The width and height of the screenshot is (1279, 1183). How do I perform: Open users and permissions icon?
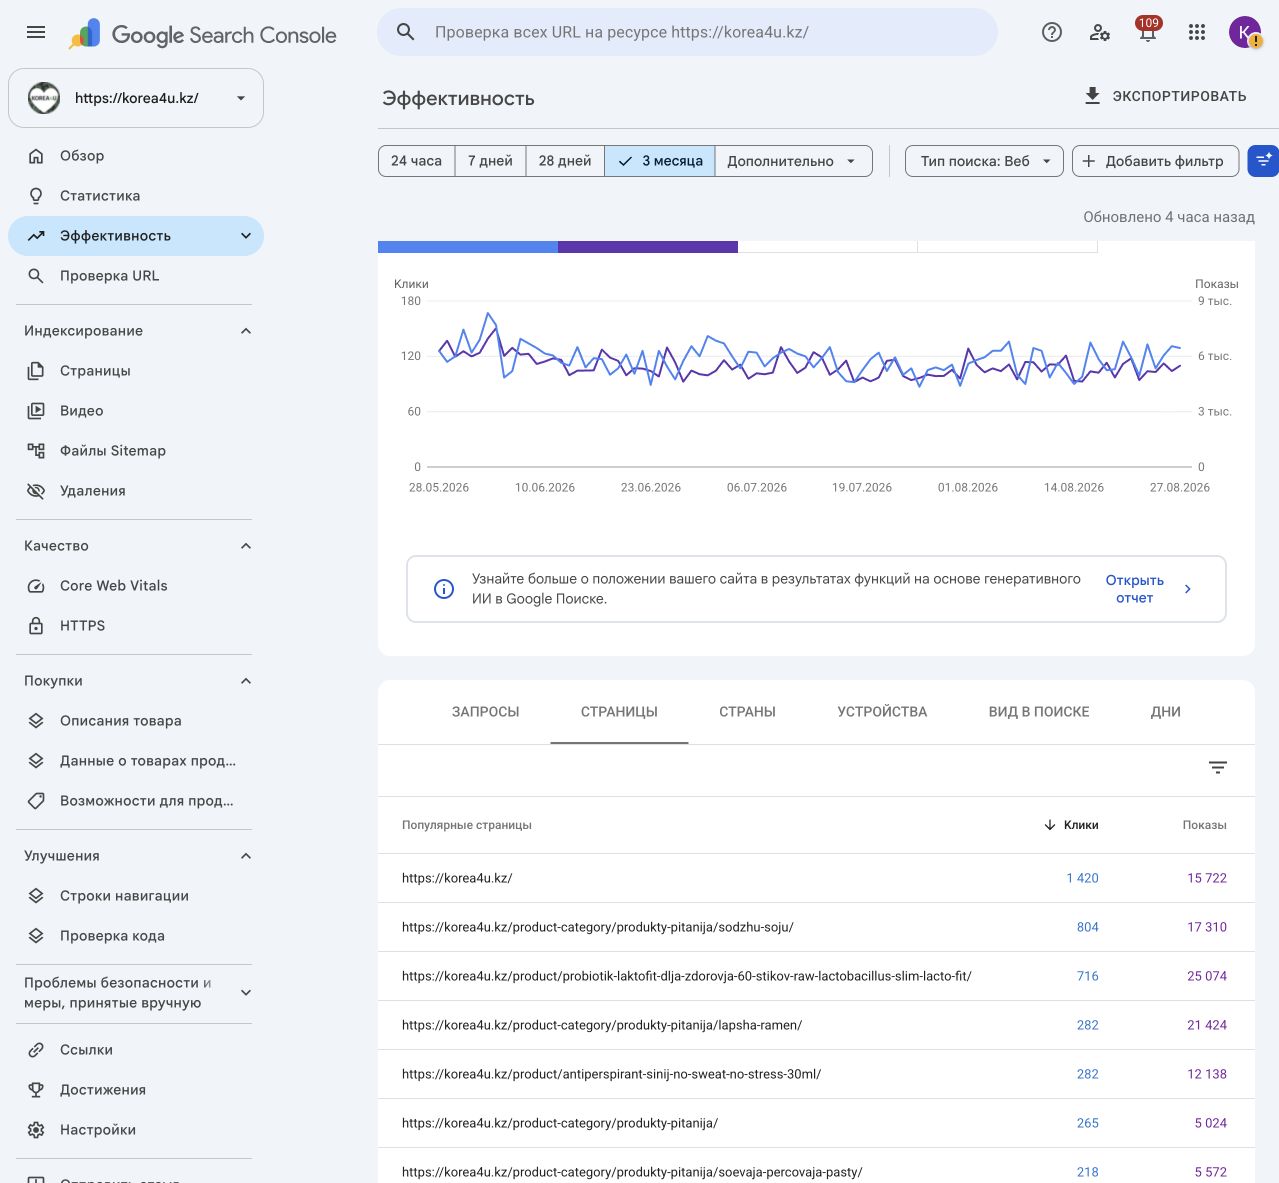[x=1100, y=32]
